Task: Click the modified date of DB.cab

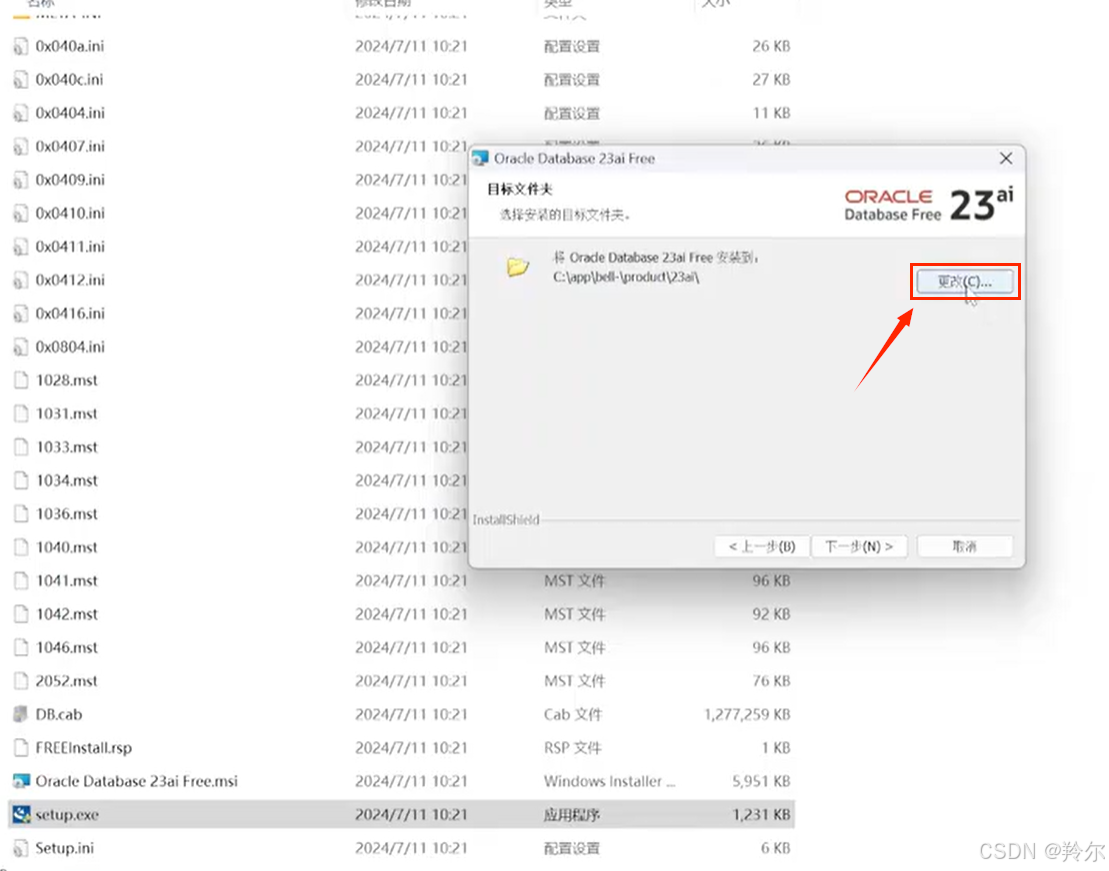Action: coord(411,715)
